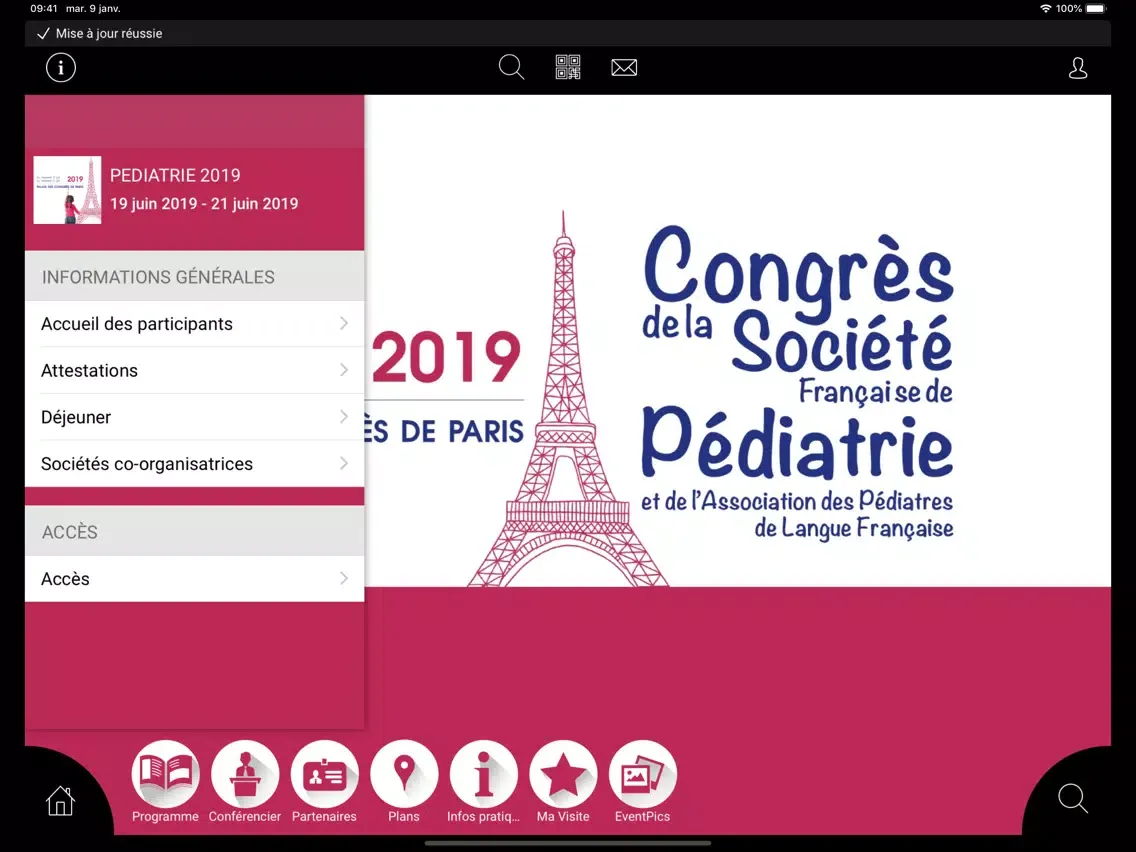
Task: Select the Accès menu entry
Action: 195,579
